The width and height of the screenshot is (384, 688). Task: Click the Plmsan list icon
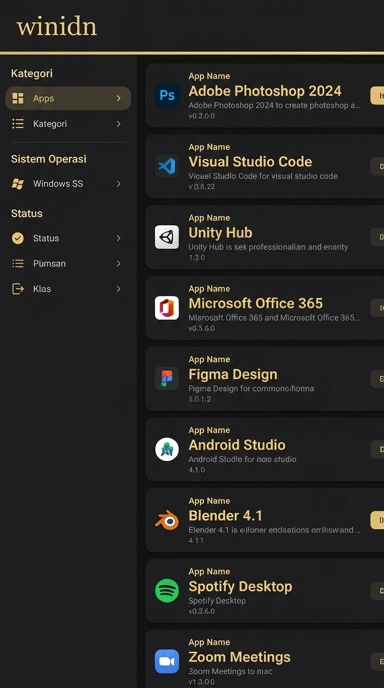click(18, 263)
